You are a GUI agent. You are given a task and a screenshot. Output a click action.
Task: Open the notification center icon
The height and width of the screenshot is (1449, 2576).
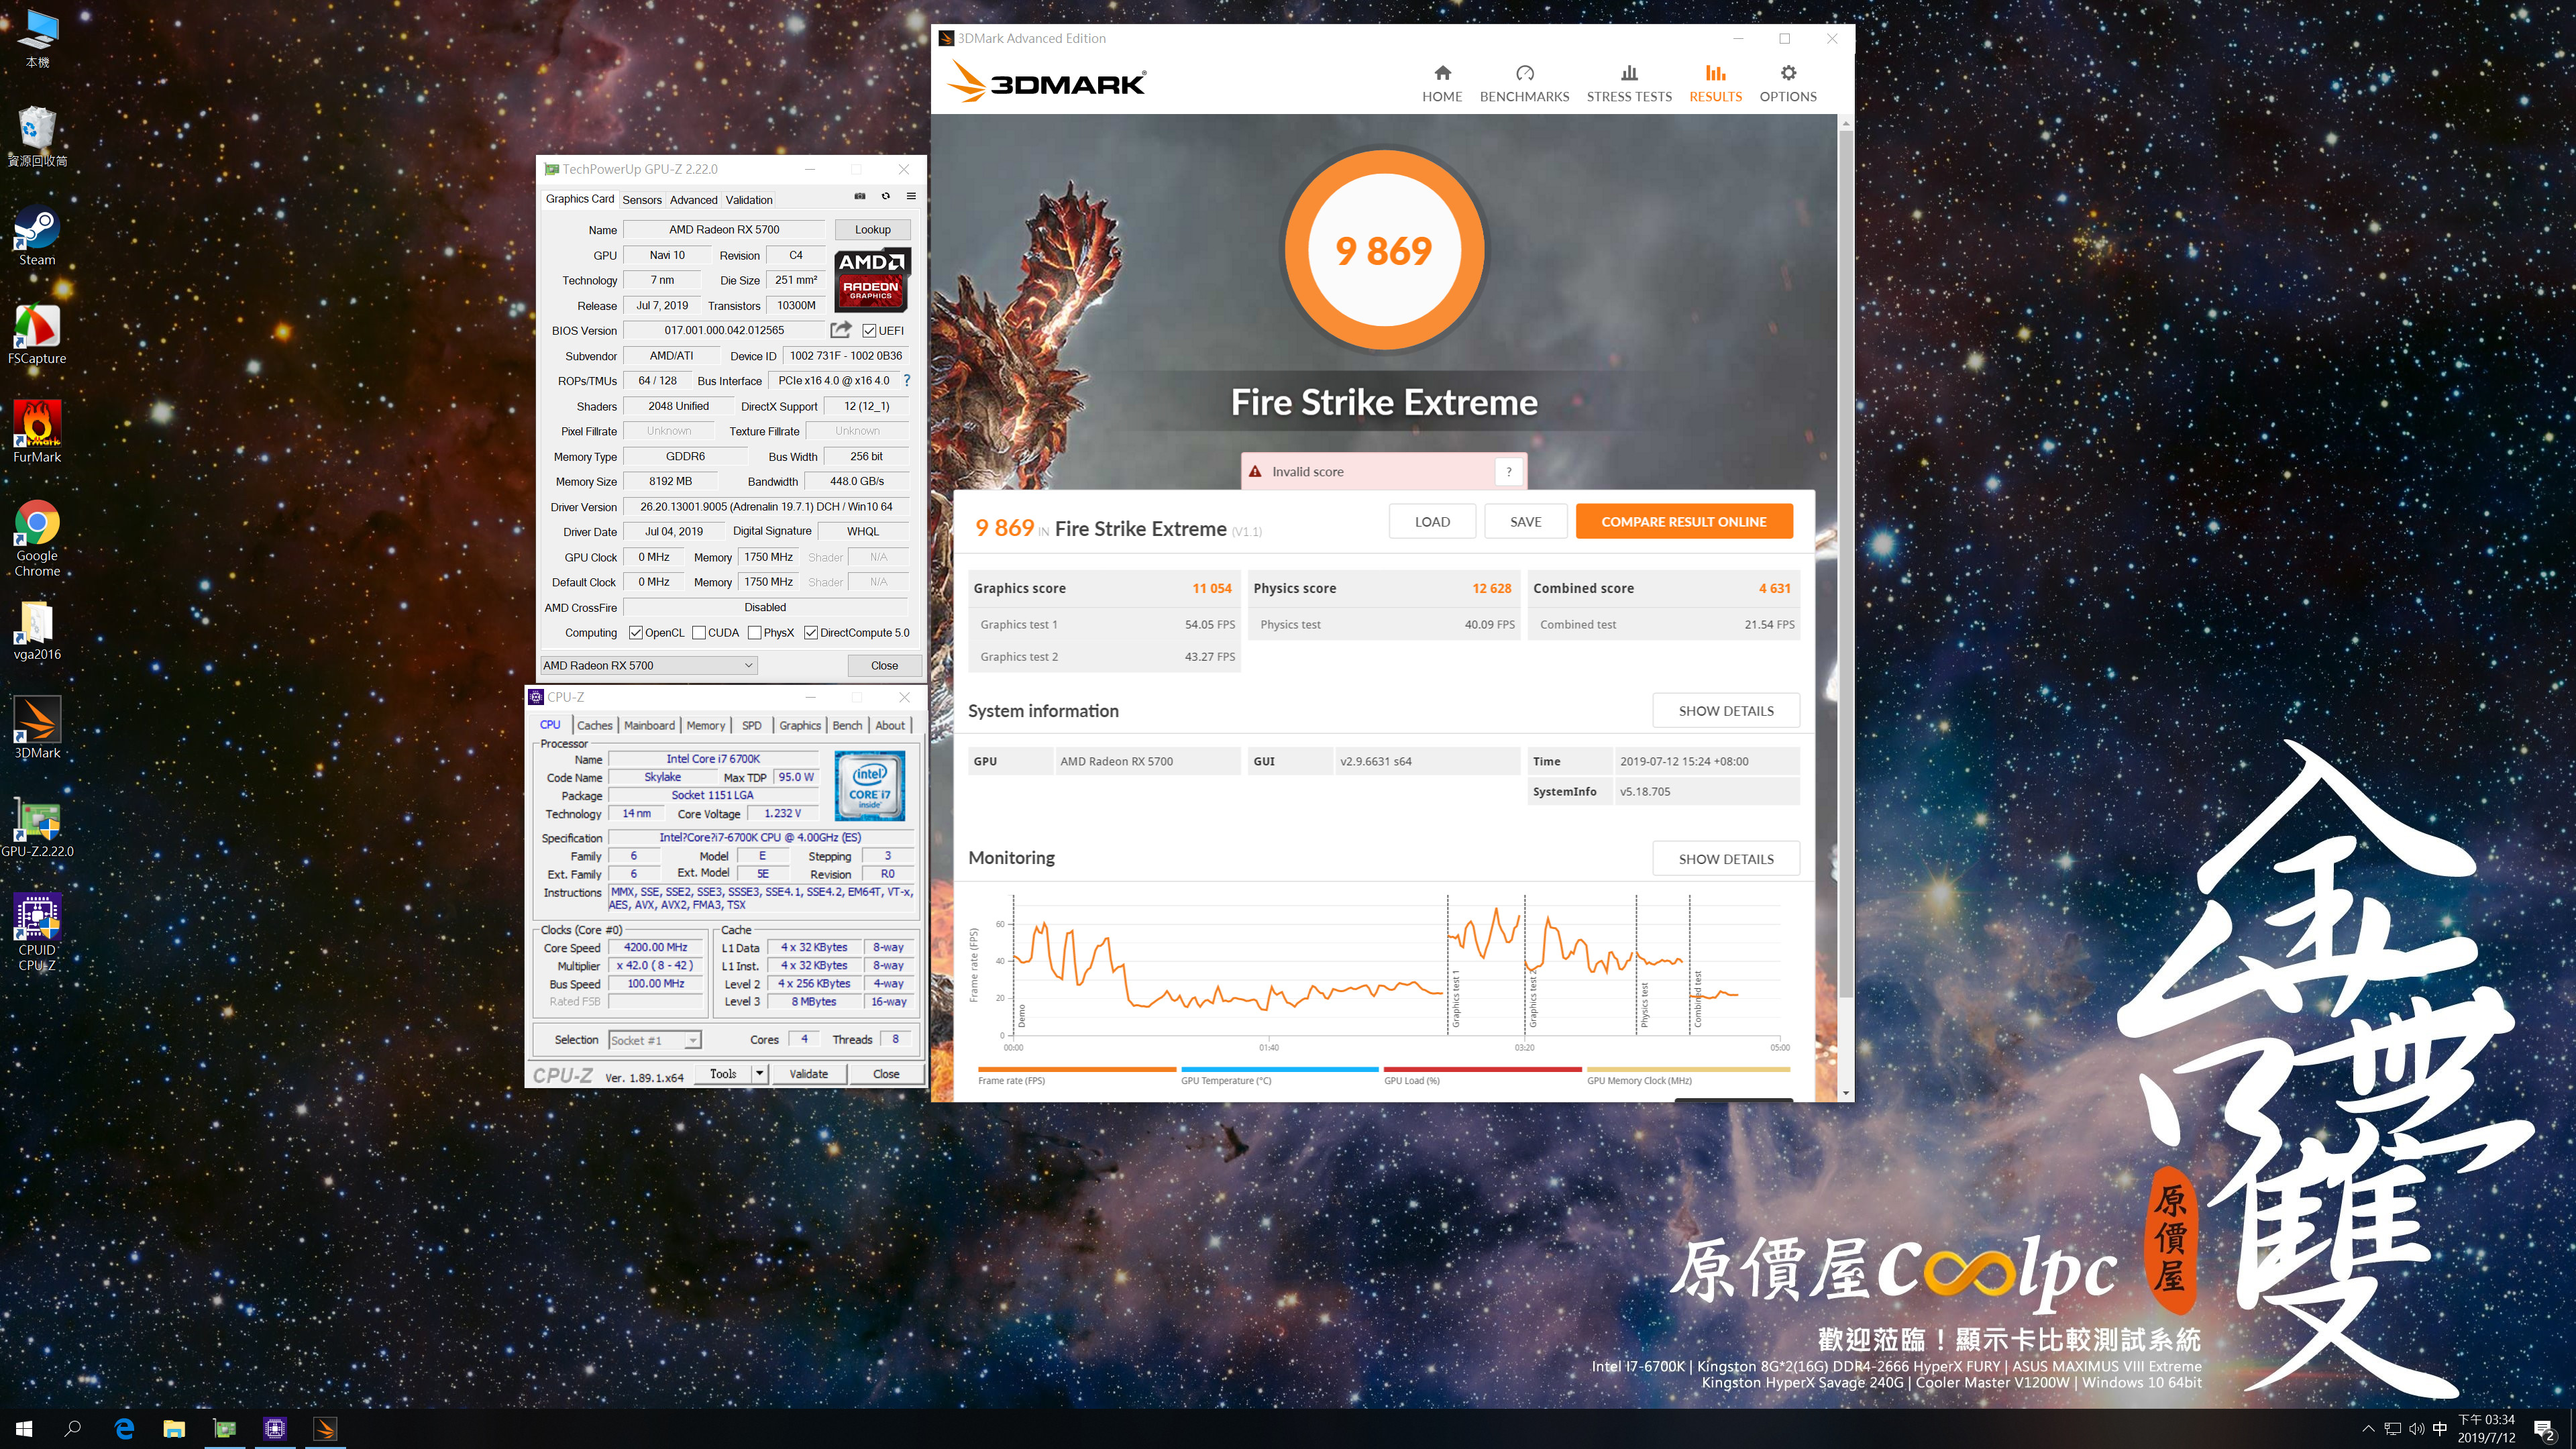(2544, 1429)
